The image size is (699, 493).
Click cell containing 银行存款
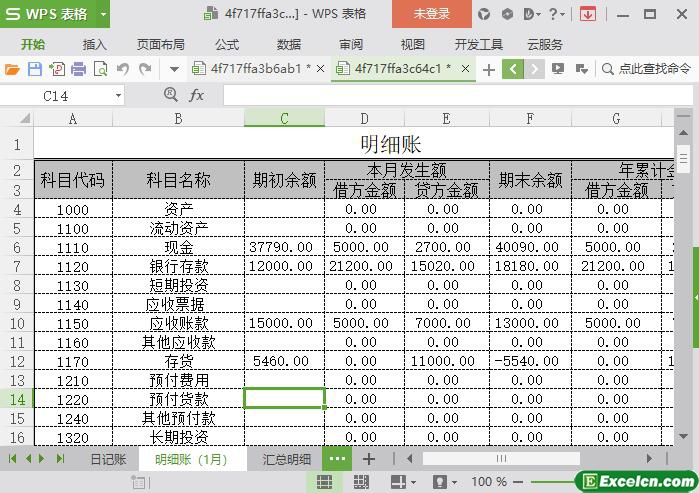click(178, 266)
